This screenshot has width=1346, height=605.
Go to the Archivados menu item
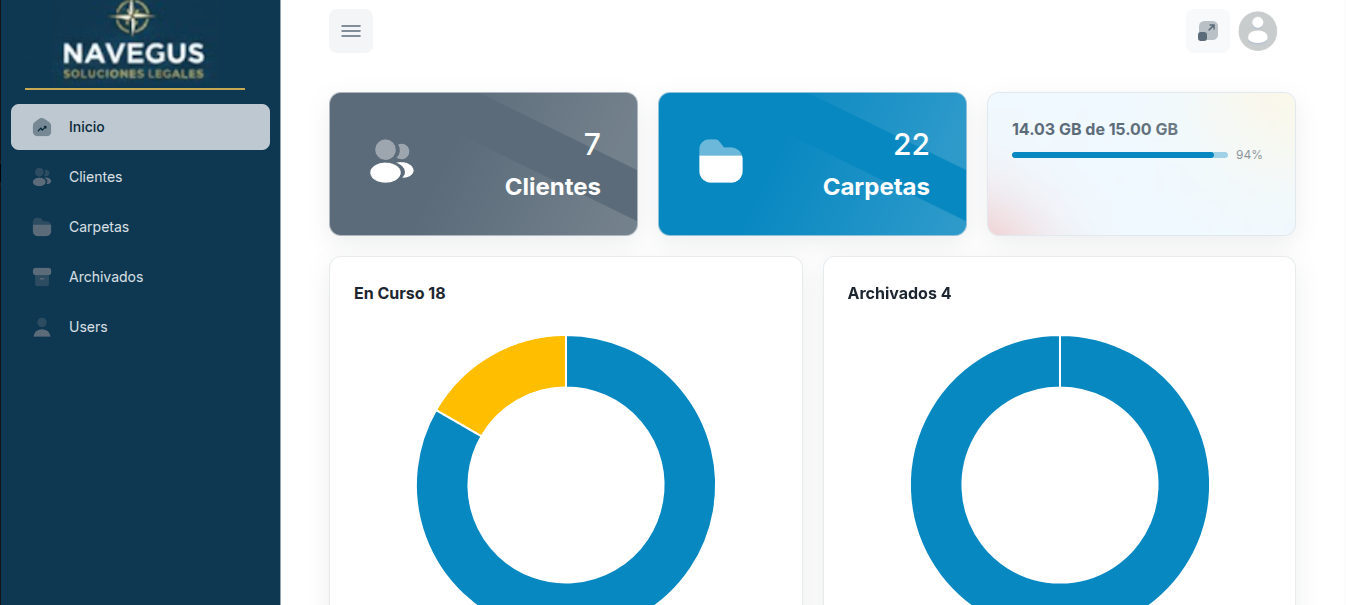point(106,277)
